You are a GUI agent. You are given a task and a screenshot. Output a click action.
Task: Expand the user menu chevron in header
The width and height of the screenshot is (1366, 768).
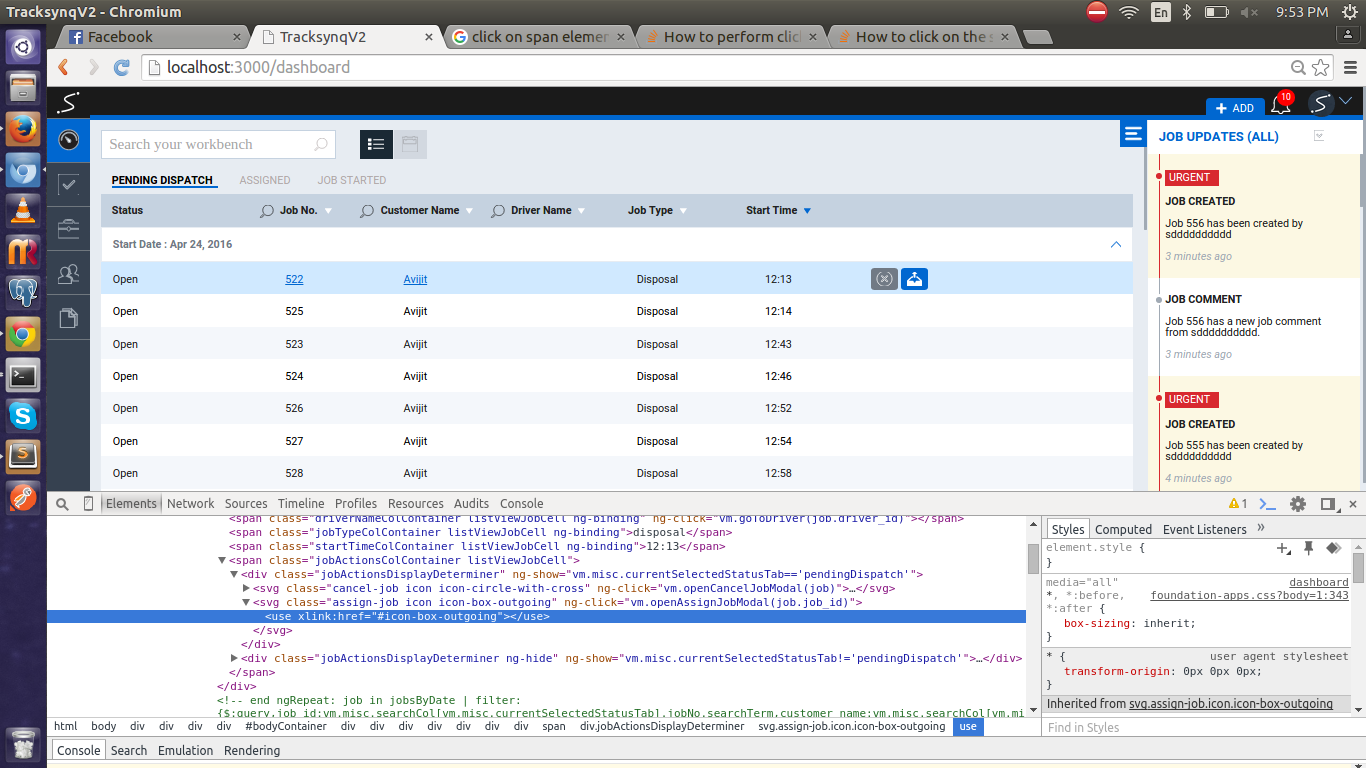pos(1346,100)
